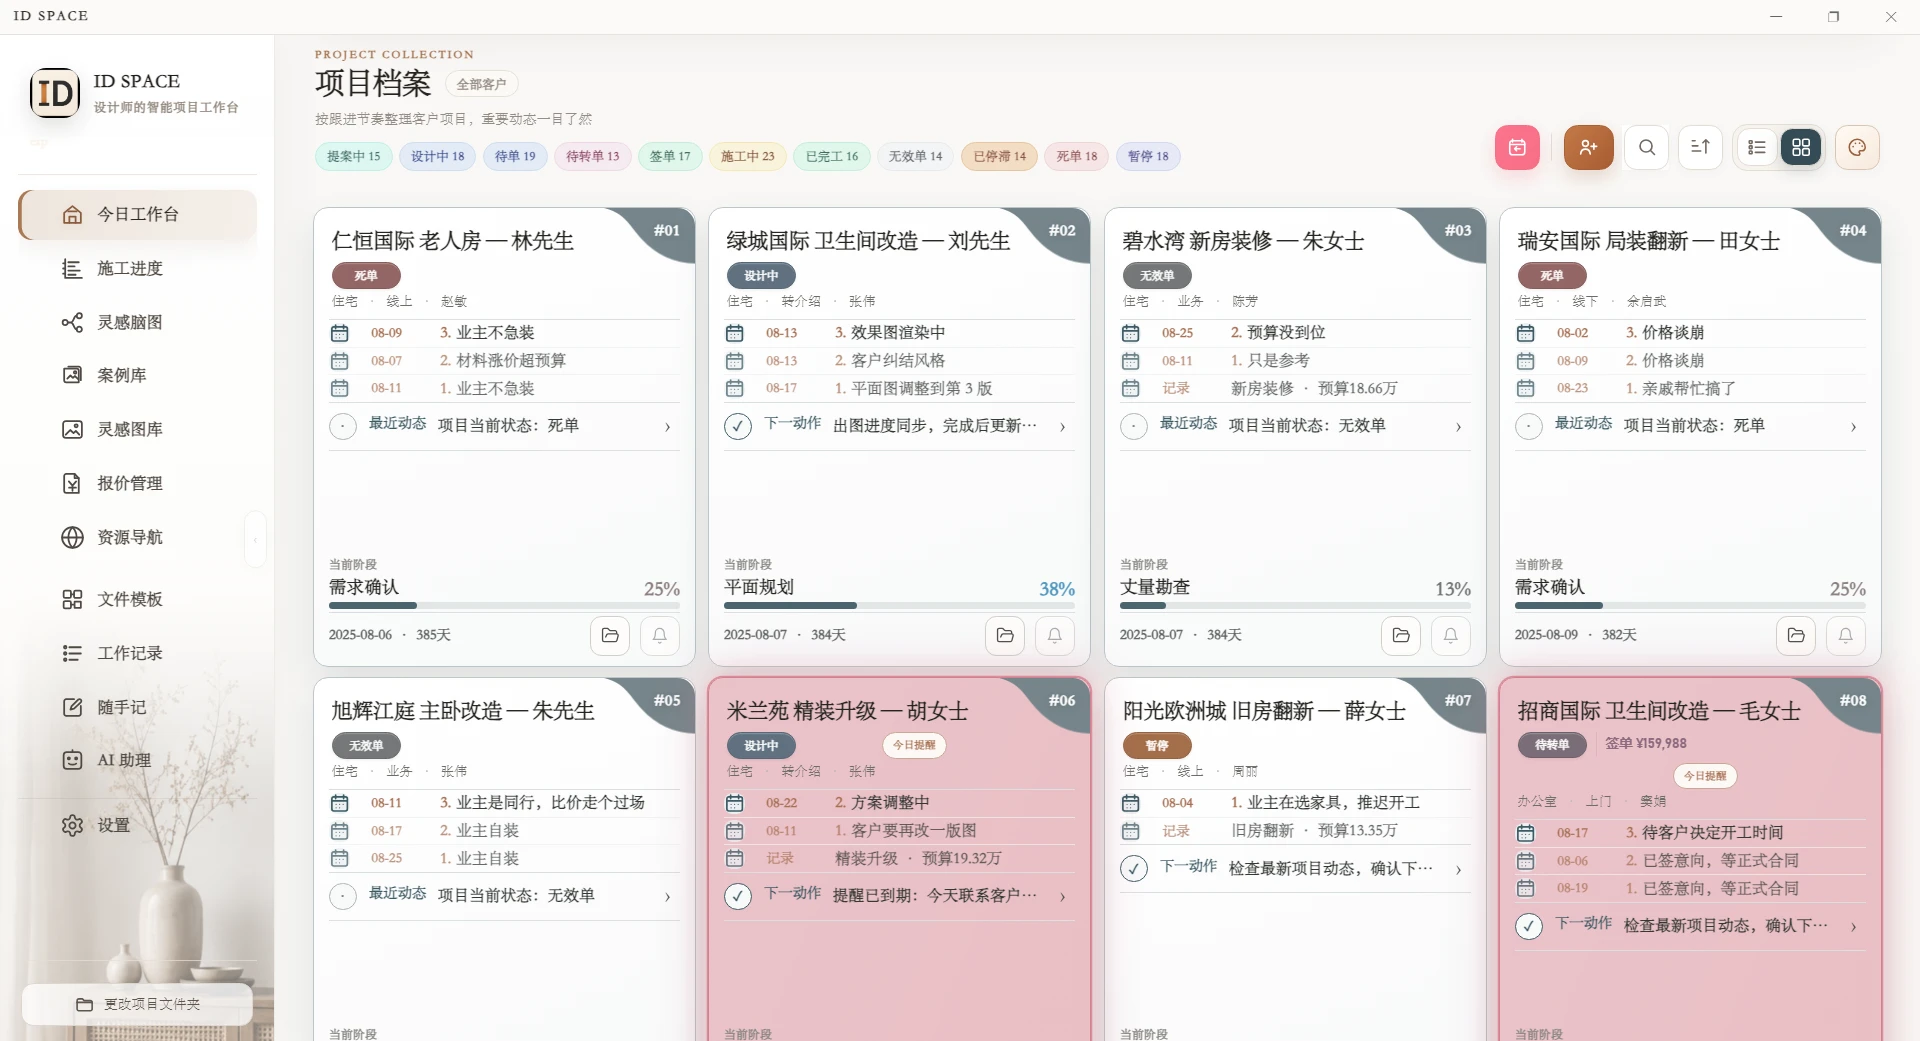This screenshot has width=1920, height=1041.
Task: Filter projects by 提案中 15
Action: 354,156
